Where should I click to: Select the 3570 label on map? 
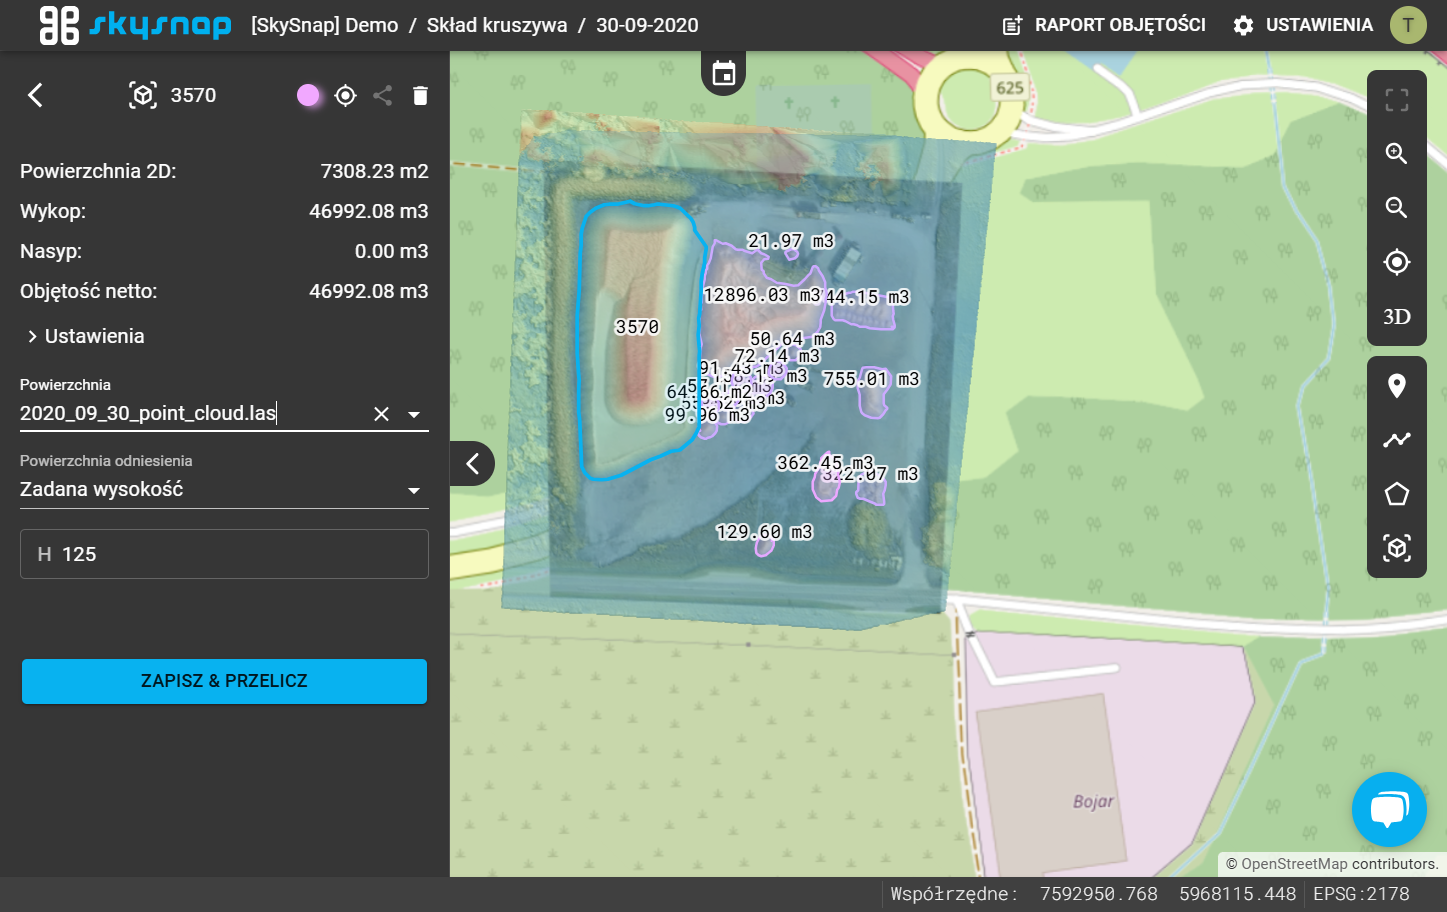click(637, 327)
